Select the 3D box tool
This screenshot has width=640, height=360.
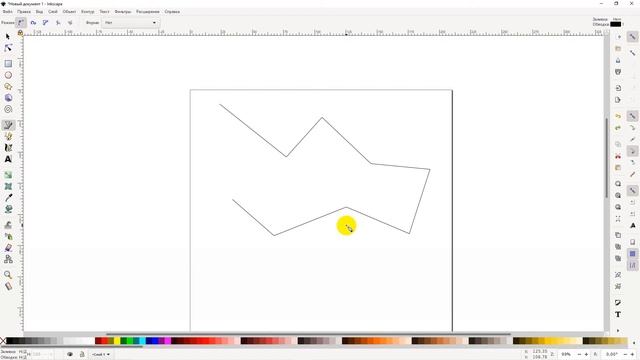click(x=8, y=98)
